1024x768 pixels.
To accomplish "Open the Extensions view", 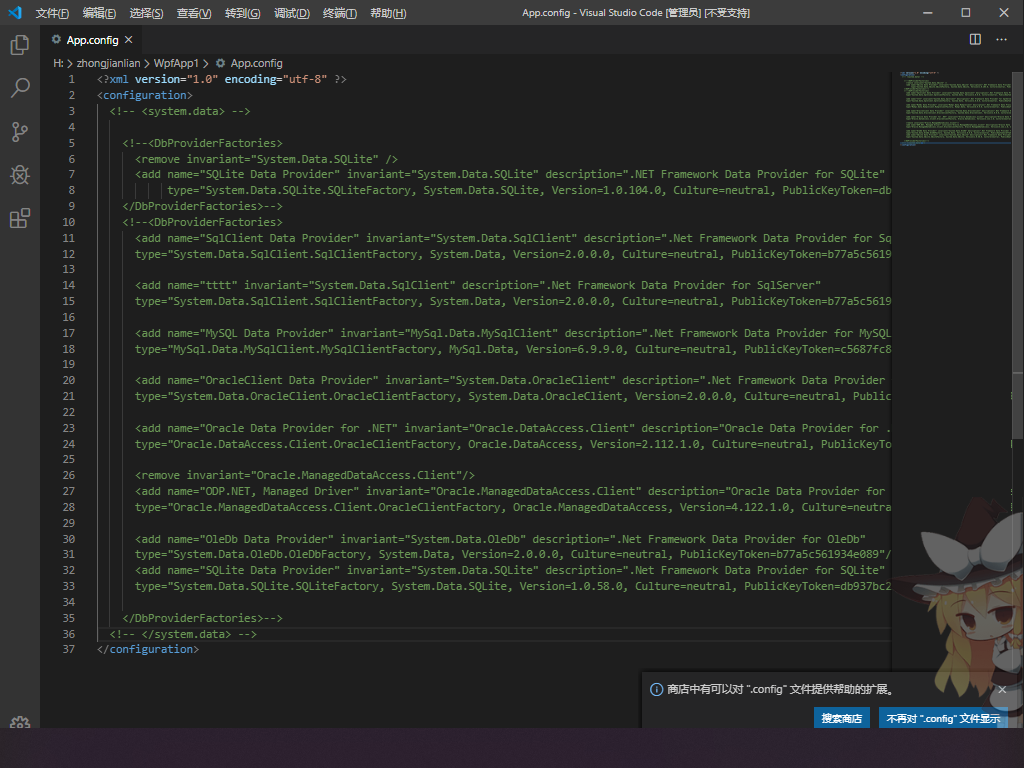I will tap(20, 219).
